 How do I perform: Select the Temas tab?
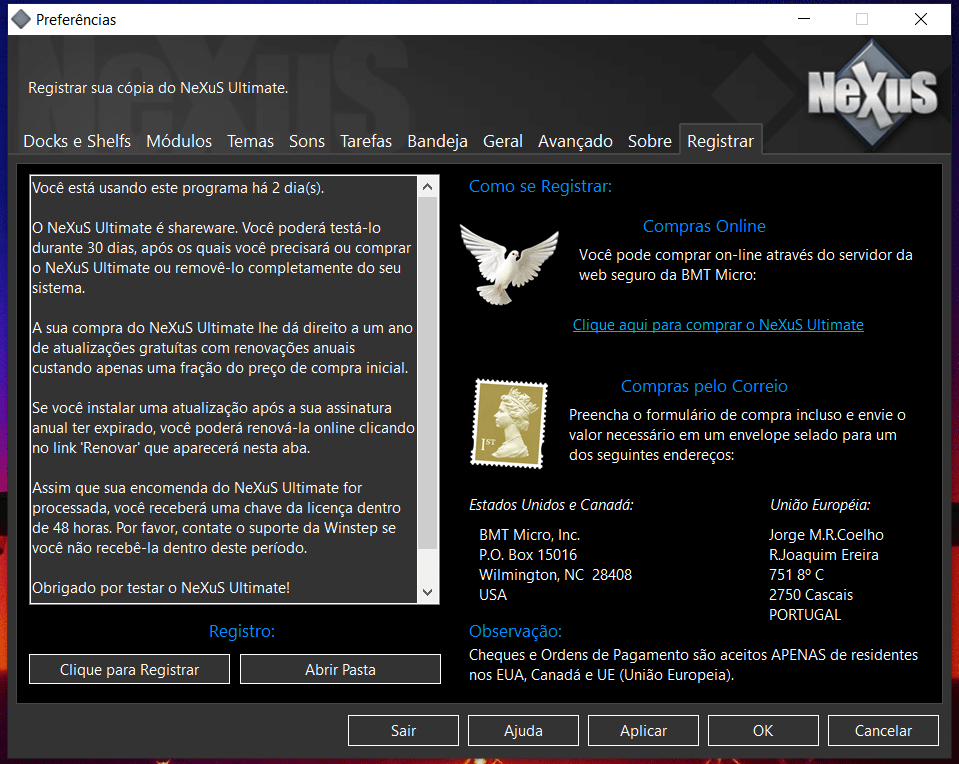tap(250, 141)
